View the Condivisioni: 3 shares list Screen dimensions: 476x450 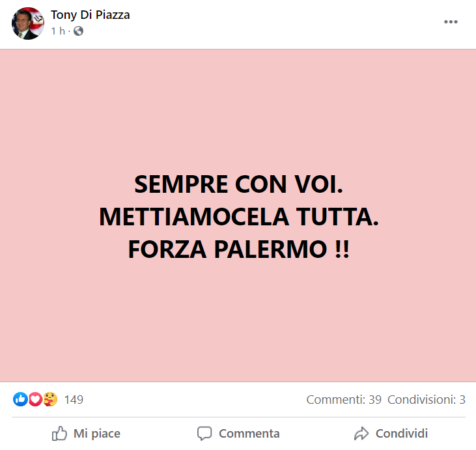(x=426, y=399)
